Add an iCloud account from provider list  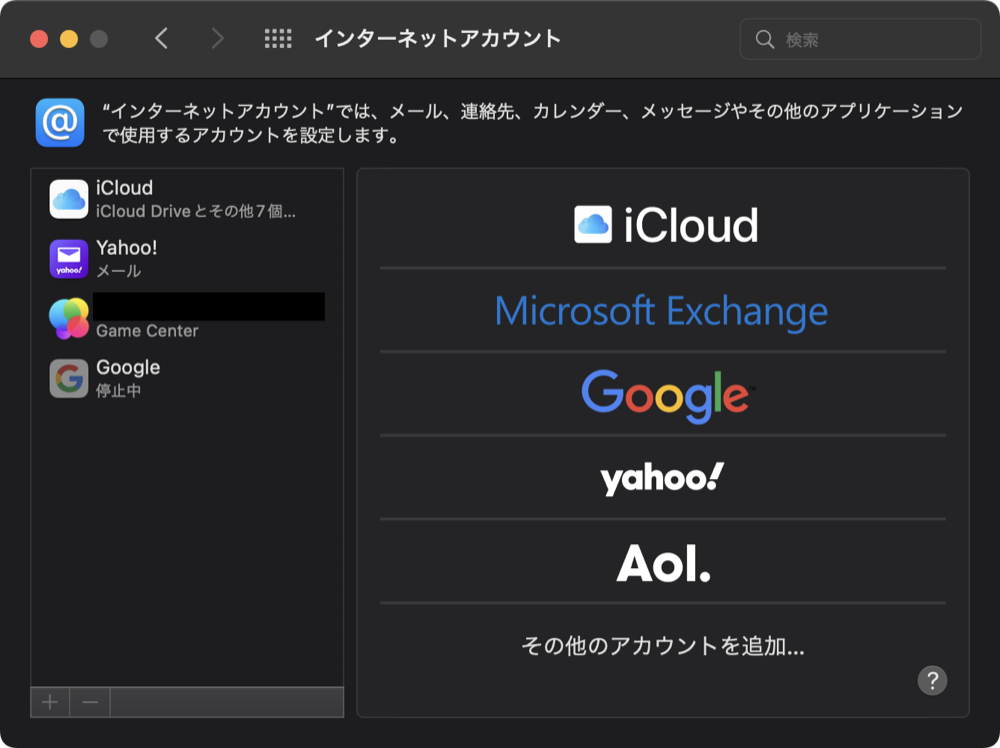point(665,225)
